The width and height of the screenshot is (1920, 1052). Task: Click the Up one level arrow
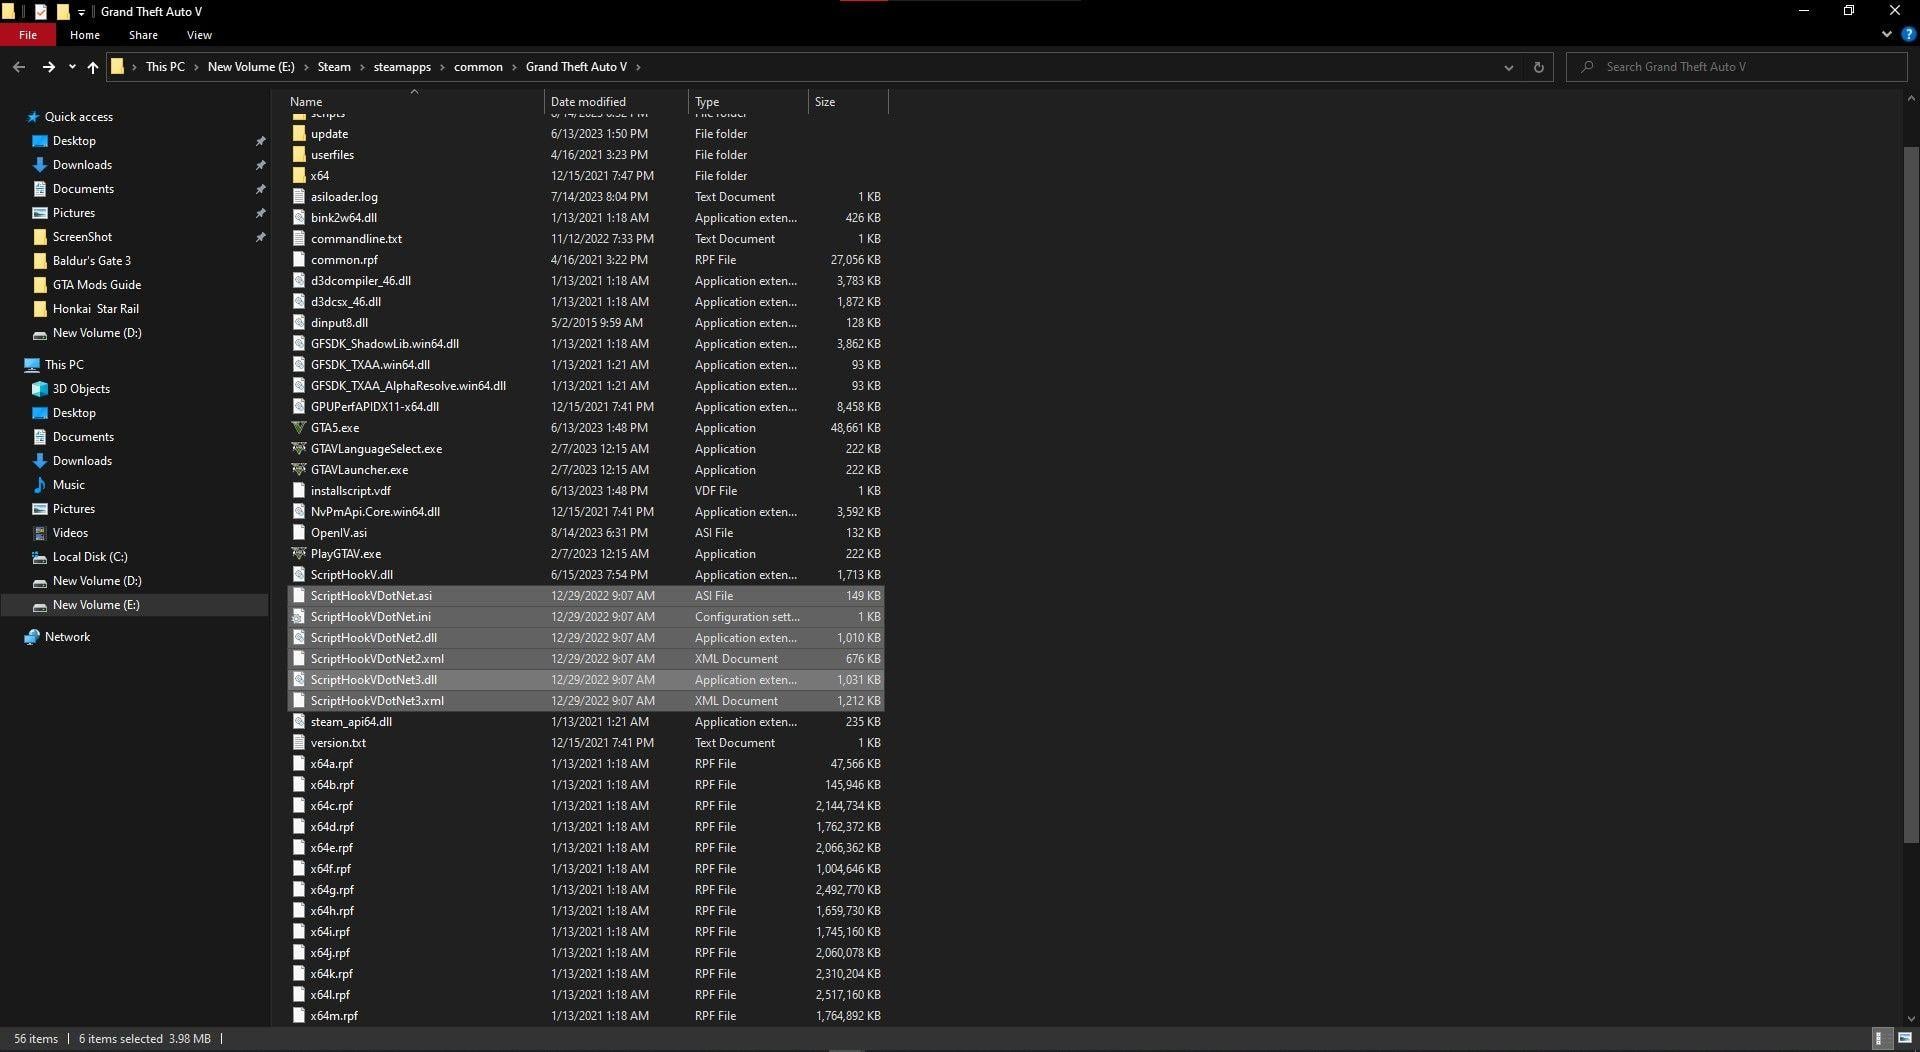tap(92, 67)
